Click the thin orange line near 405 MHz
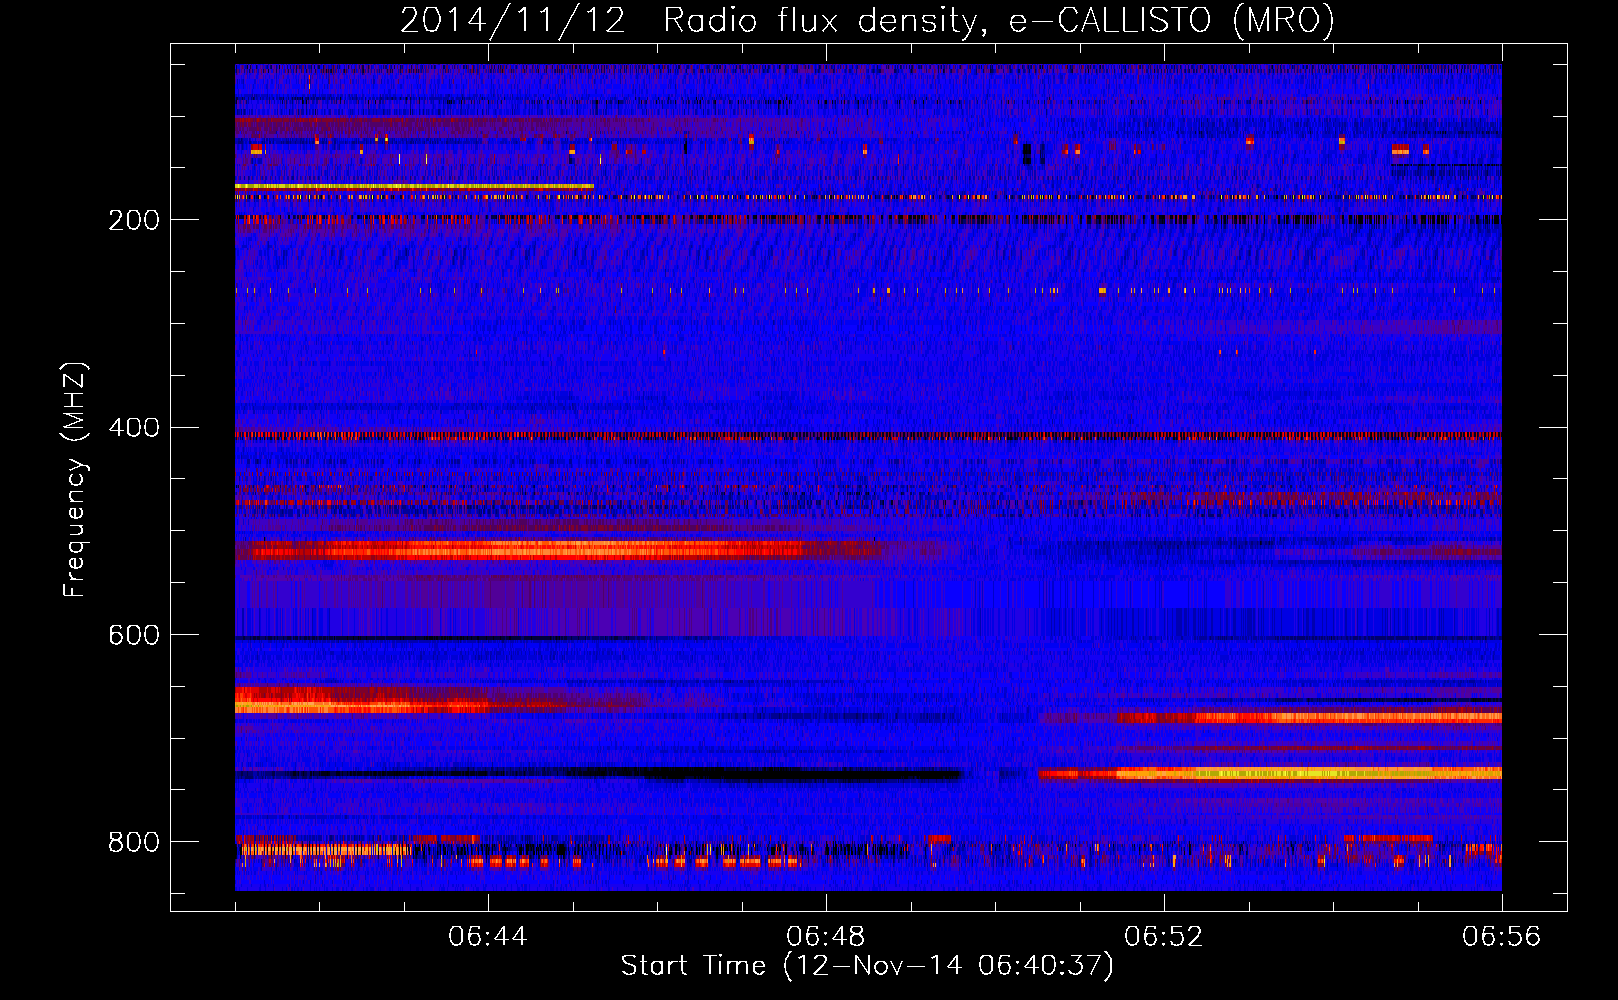The image size is (1618, 1000). (x=868, y=436)
